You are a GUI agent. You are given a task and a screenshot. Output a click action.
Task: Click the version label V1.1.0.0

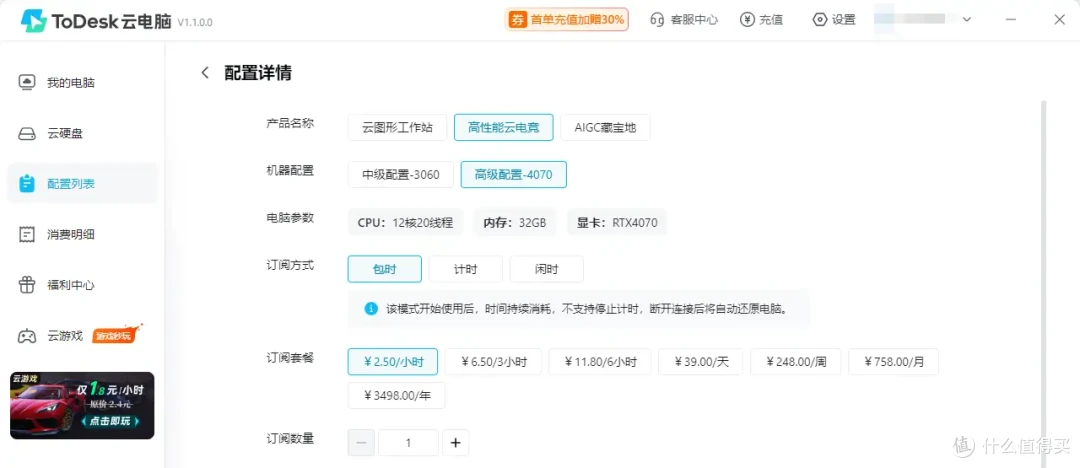click(195, 22)
